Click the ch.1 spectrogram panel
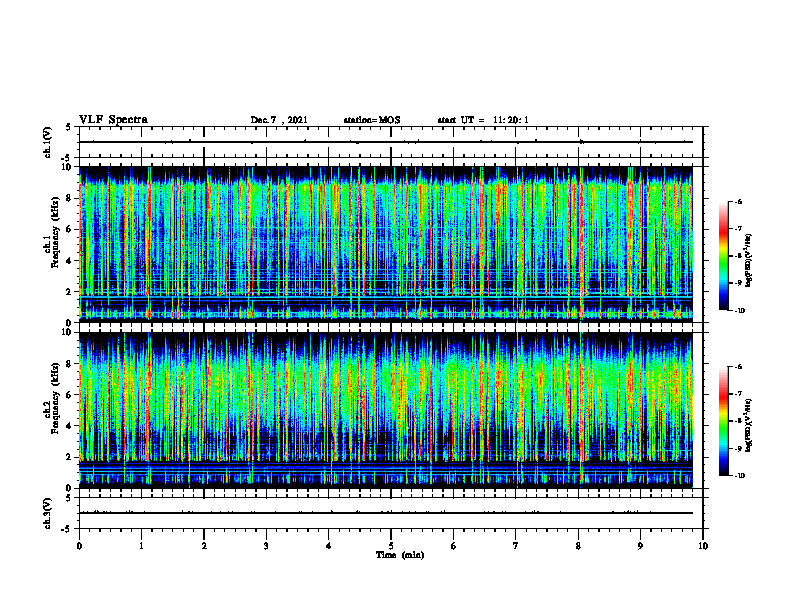This screenshot has height=612, width=792. (x=386, y=244)
